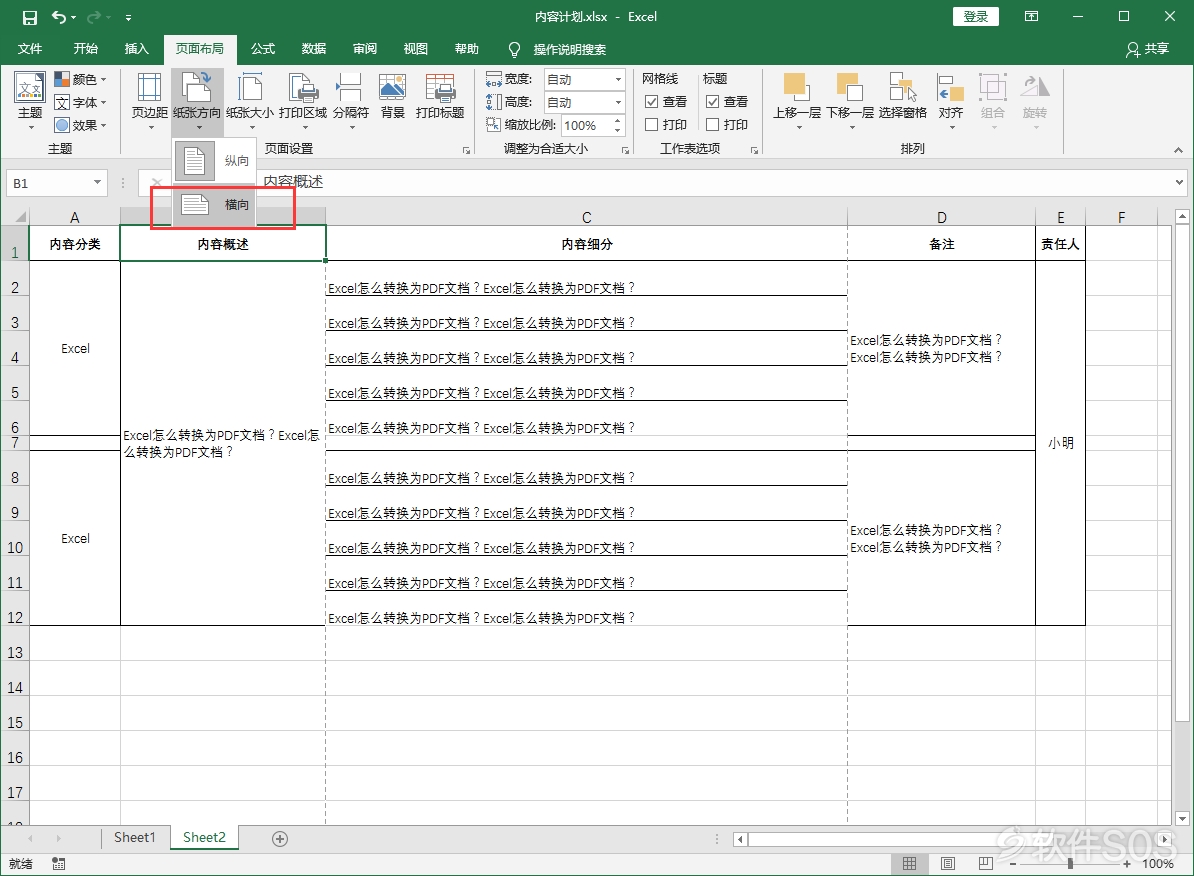Image resolution: width=1194 pixels, height=876 pixels.
Task: Toggle Headings Print (打印) checkbox
Action: 713,124
